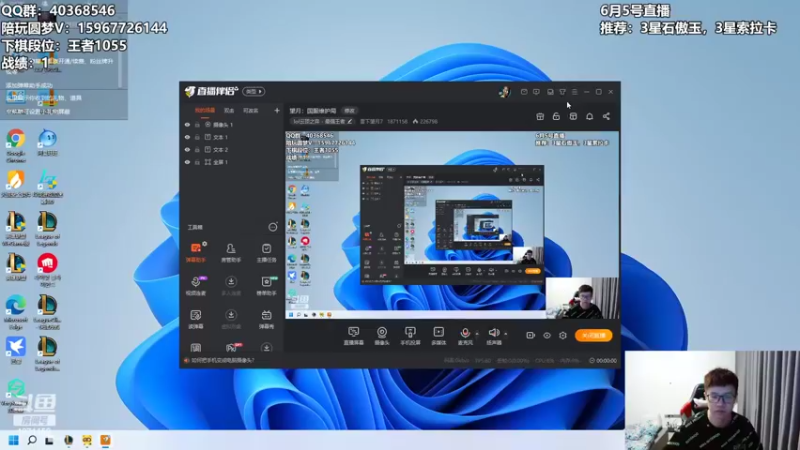This screenshot has height=450, width=800.
Task: Toggle preview eye icon in bottom bar
Action: click(x=547, y=335)
